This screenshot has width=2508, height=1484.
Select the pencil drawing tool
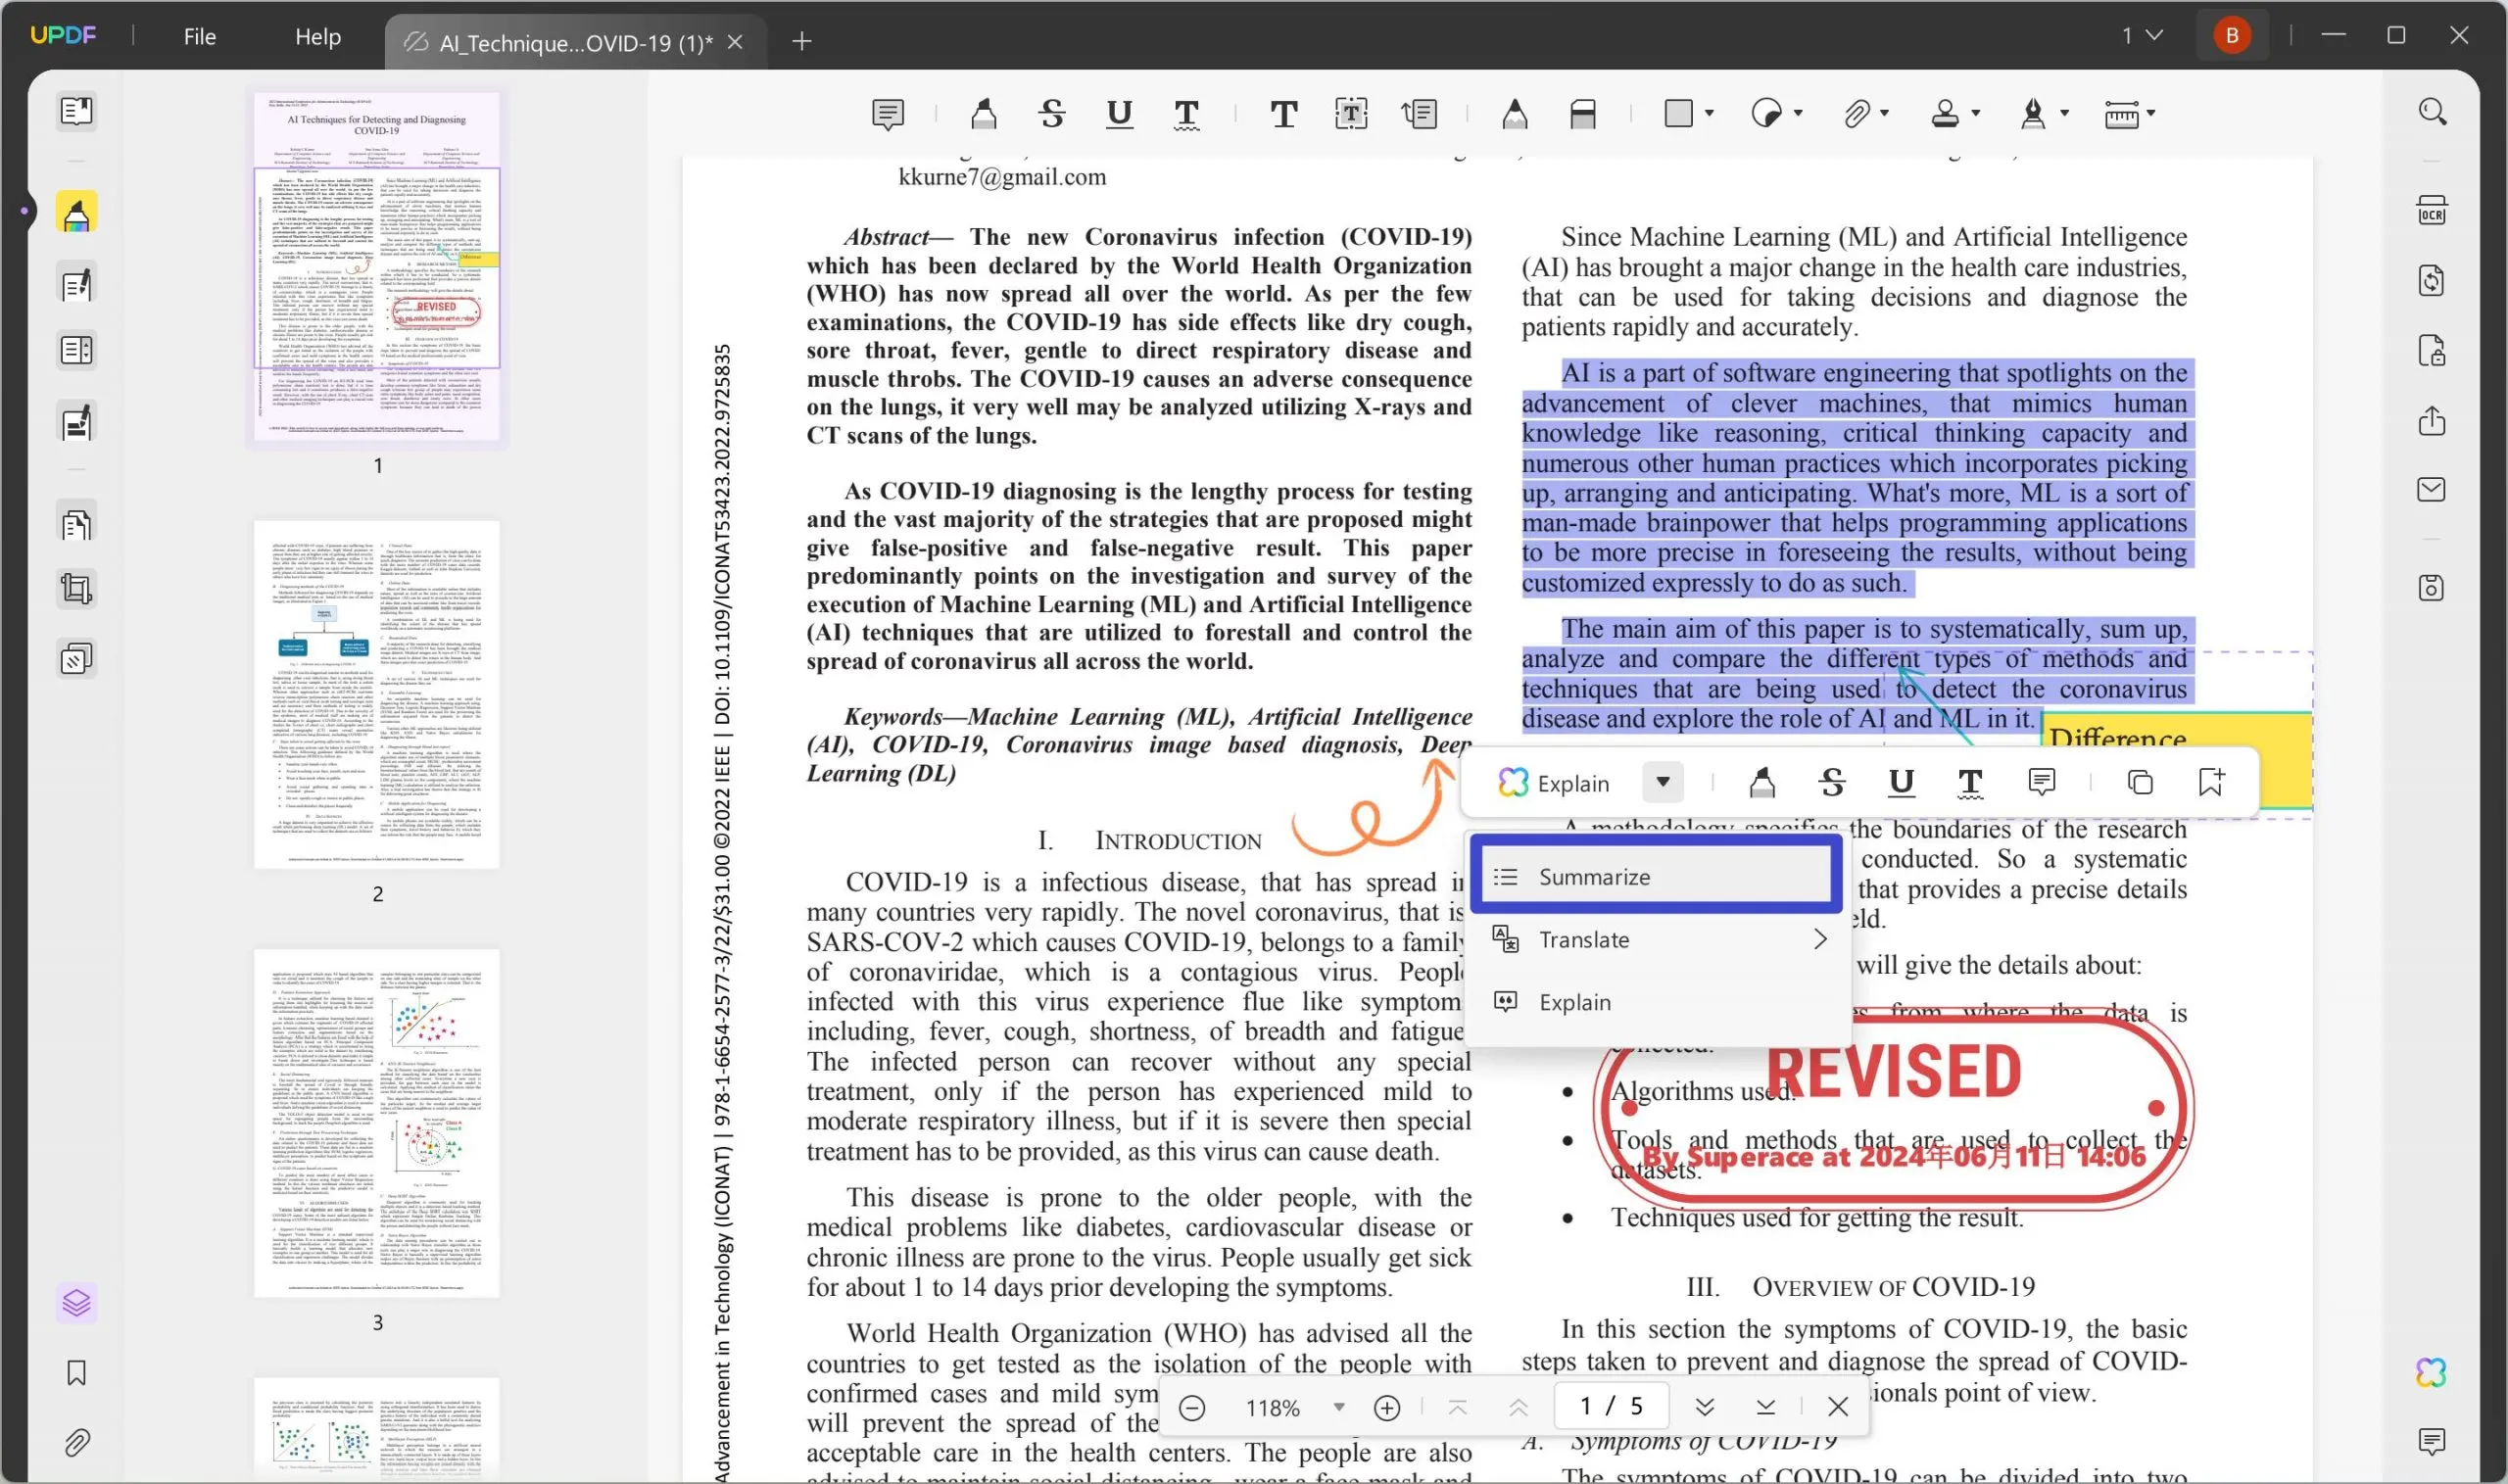tap(1514, 113)
